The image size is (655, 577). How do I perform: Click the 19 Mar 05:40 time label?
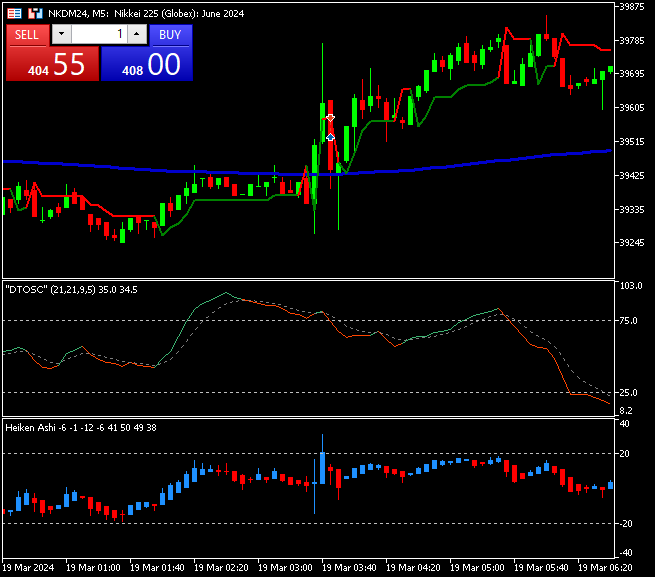click(x=541, y=568)
